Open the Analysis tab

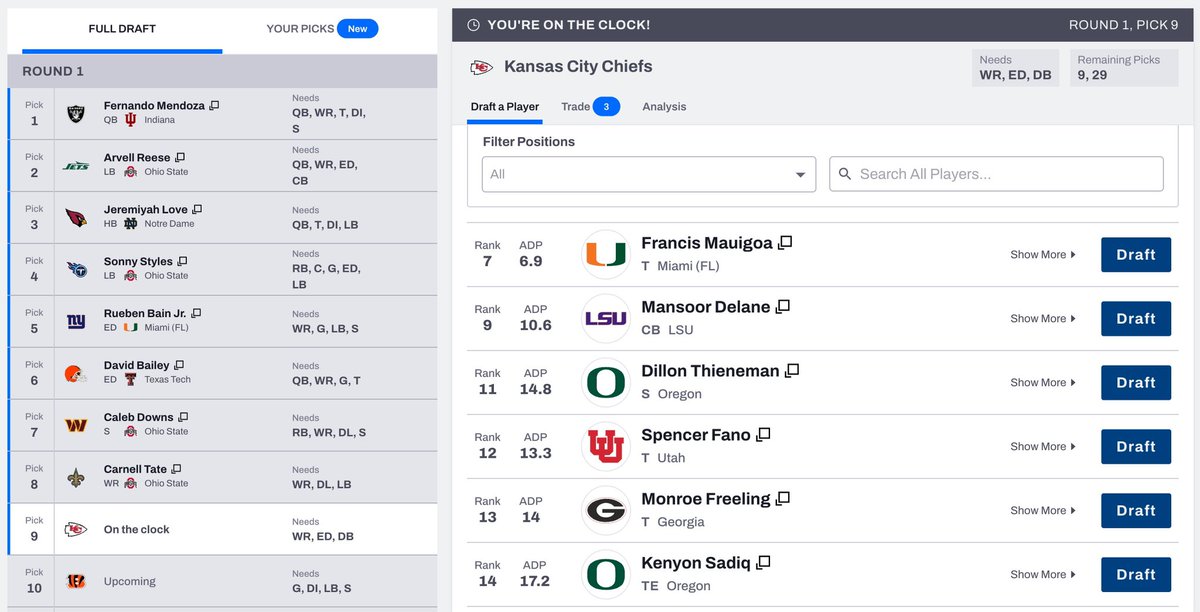664,107
